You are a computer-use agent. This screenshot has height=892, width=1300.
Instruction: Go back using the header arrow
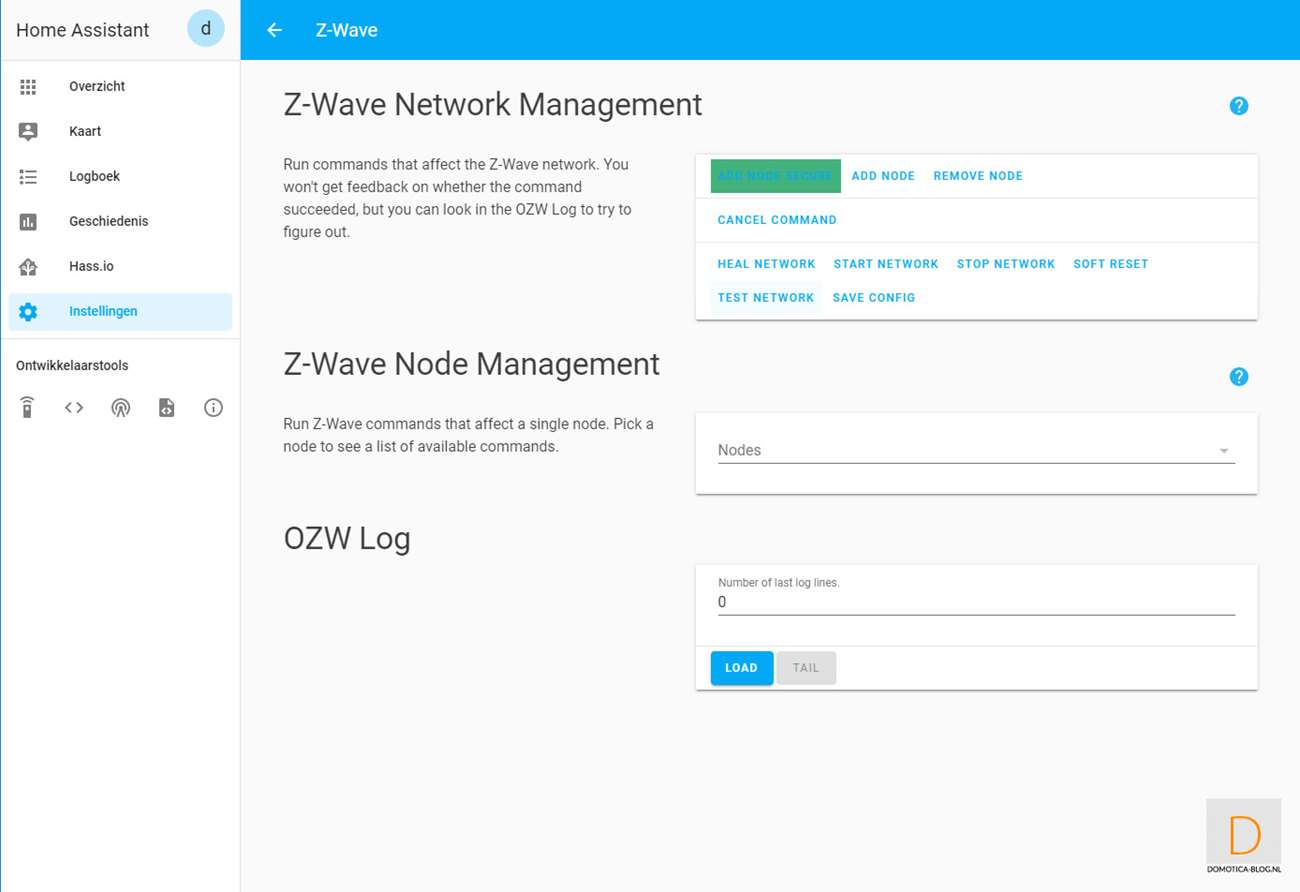click(x=274, y=30)
